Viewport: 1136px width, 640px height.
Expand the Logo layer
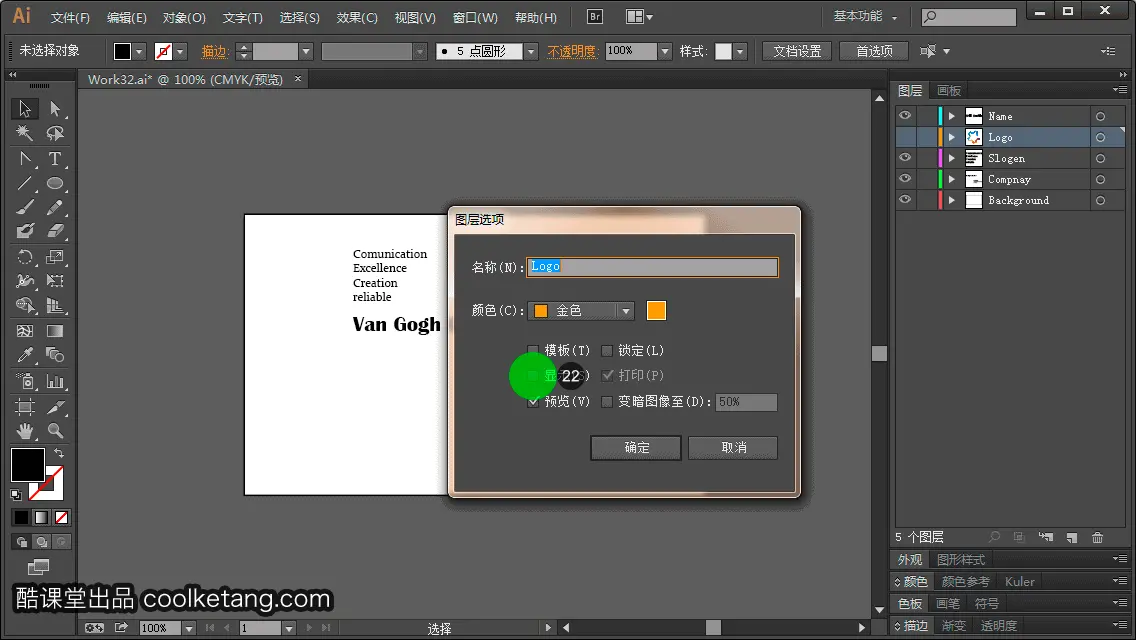[x=952, y=137]
